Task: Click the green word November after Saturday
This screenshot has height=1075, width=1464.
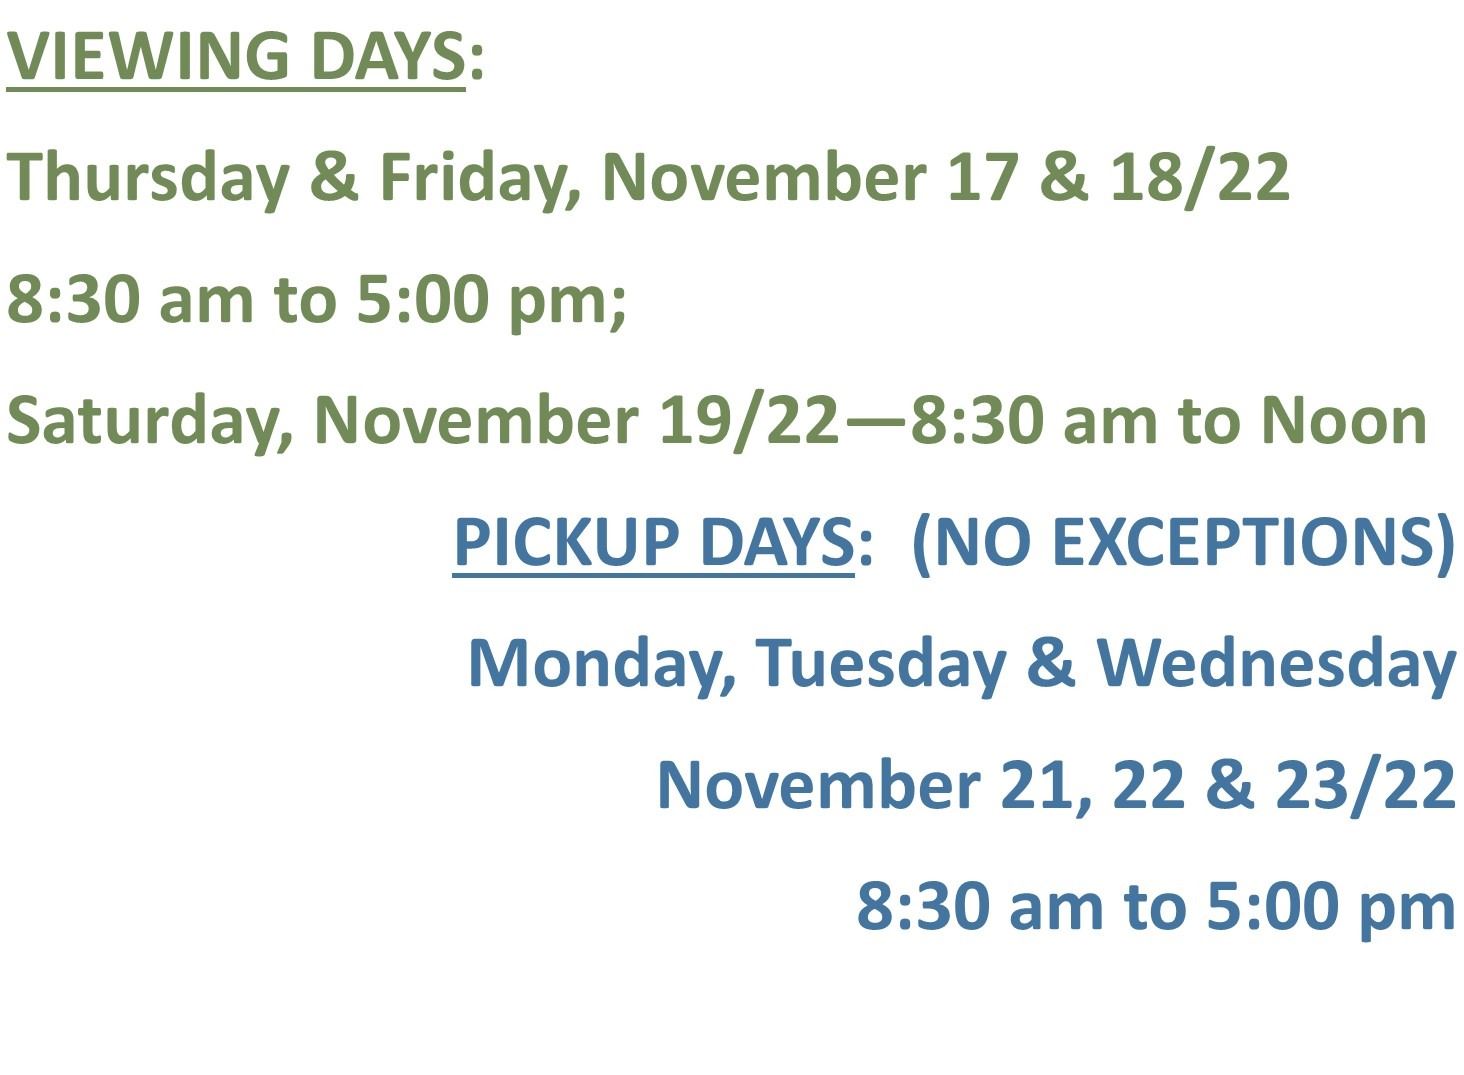Action: [475, 421]
